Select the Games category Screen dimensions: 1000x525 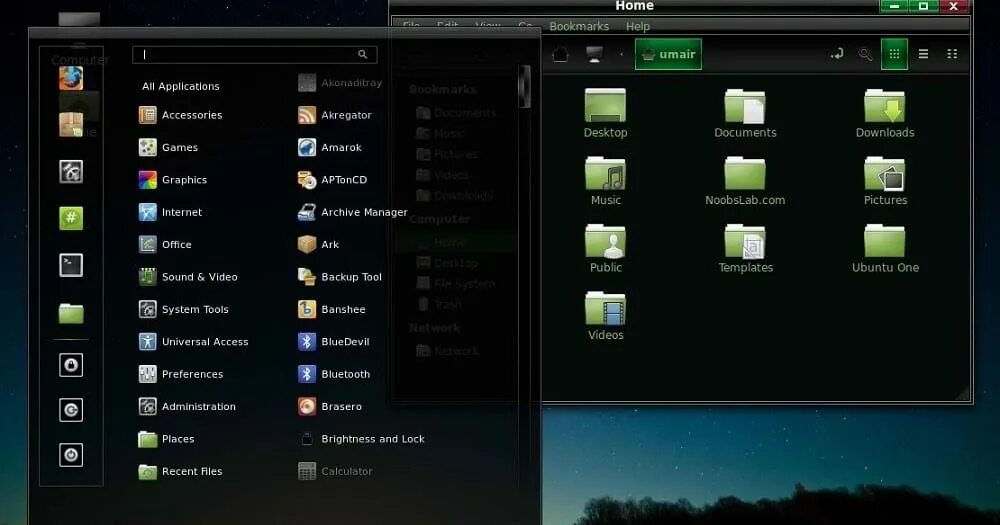[x=168, y=147]
